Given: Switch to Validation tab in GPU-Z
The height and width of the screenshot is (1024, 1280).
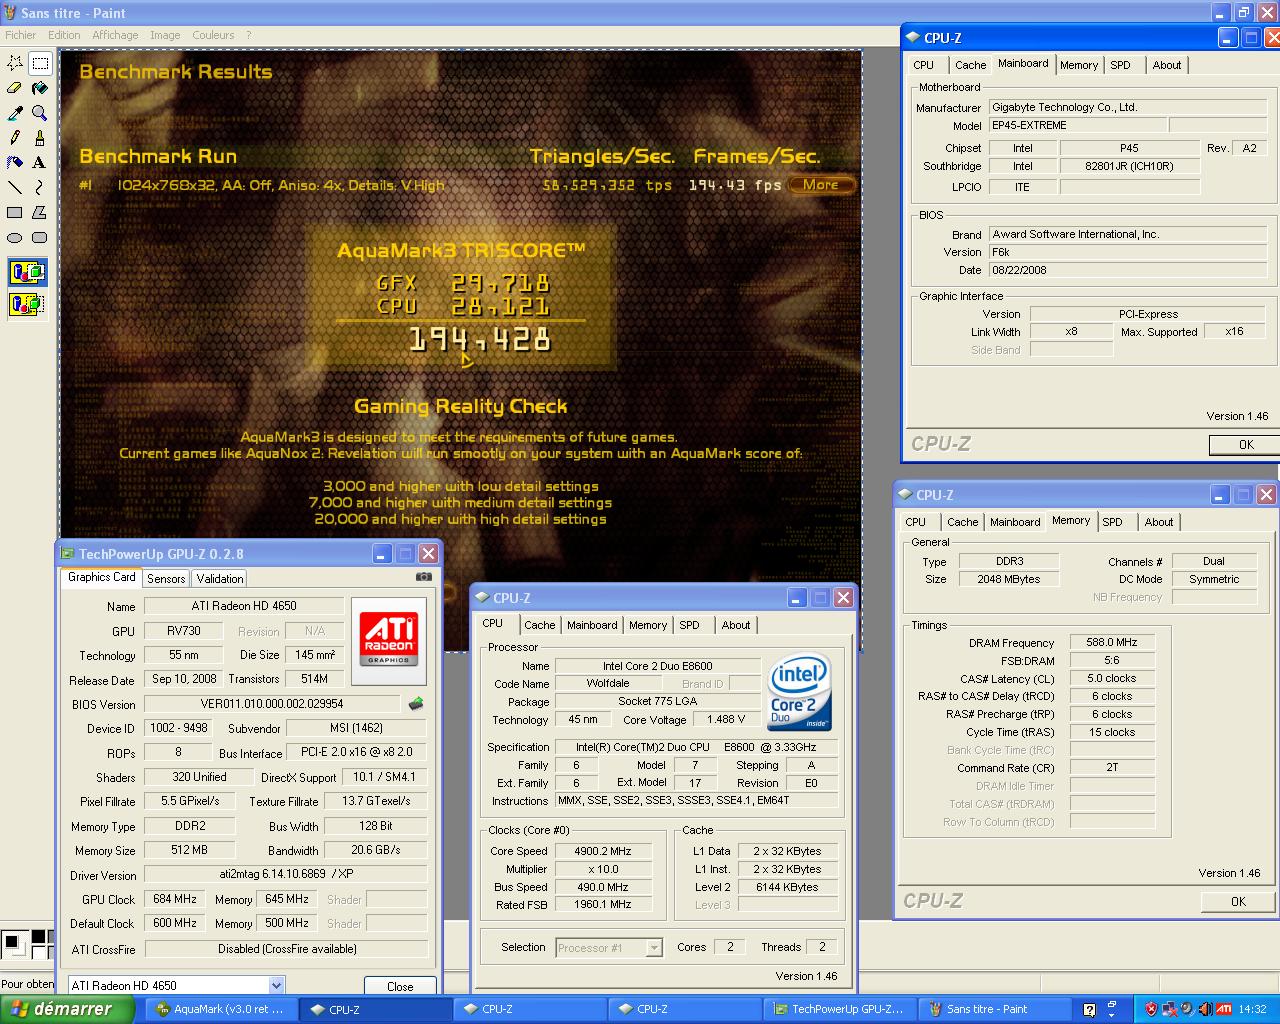Looking at the screenshot, I should [220, 579].
